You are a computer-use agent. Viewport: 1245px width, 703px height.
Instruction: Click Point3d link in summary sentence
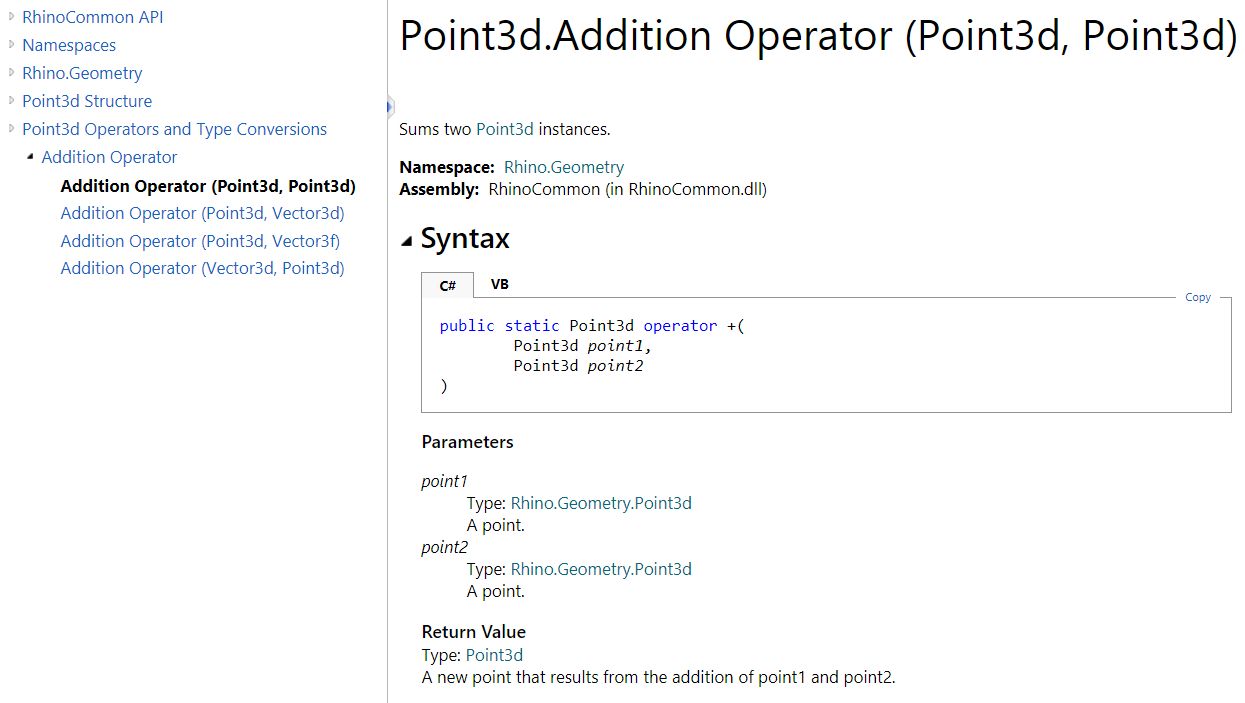[504, 129]
